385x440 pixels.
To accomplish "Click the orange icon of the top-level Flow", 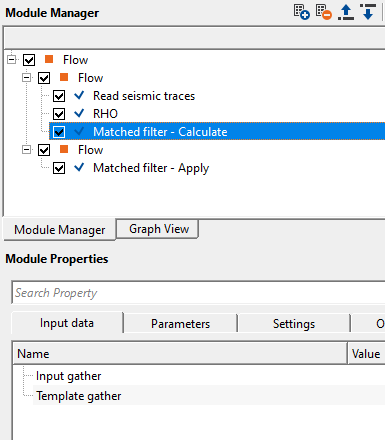I will click(x=49, y=59).
